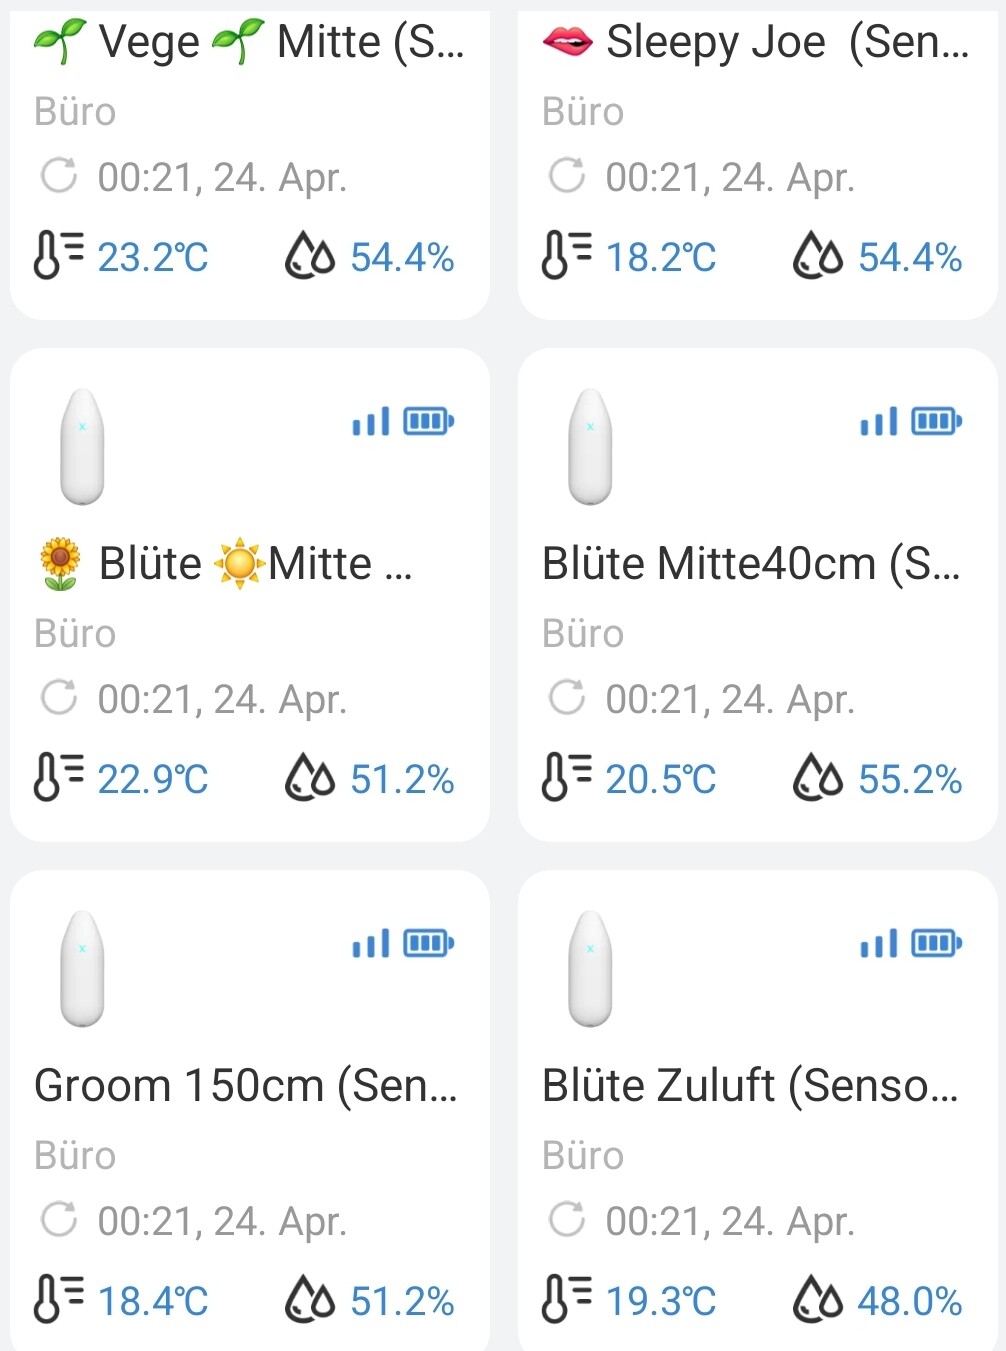
Task: Click sensor image on Groom 150cm card
Action: point(82,969)
